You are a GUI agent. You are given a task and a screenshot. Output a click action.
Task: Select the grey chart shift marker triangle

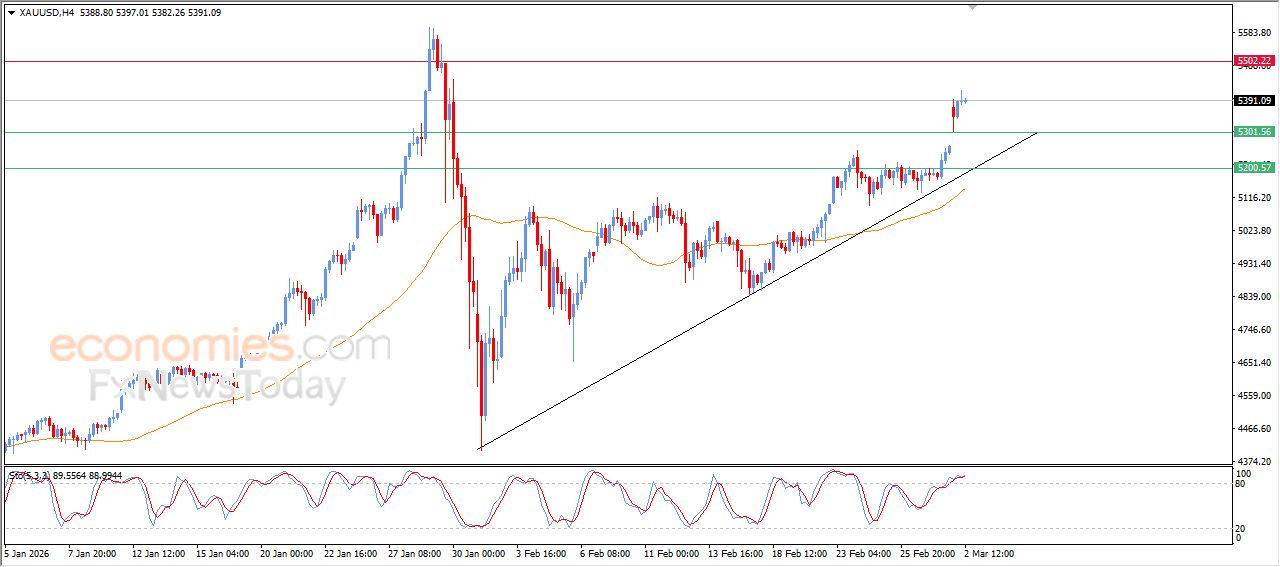click(x=972, y=7)
